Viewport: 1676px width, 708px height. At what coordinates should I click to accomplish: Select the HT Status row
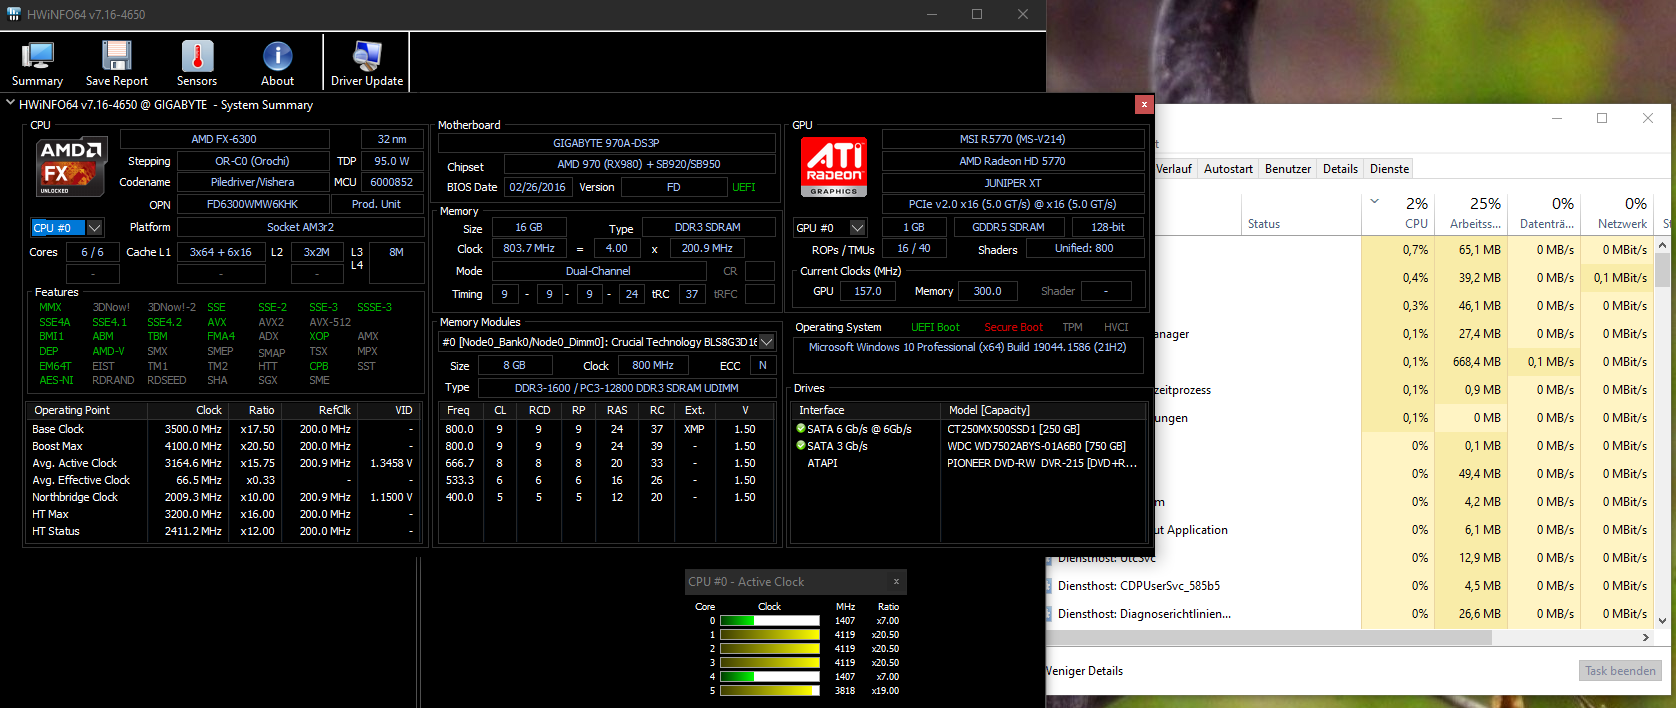coord(223,531)
